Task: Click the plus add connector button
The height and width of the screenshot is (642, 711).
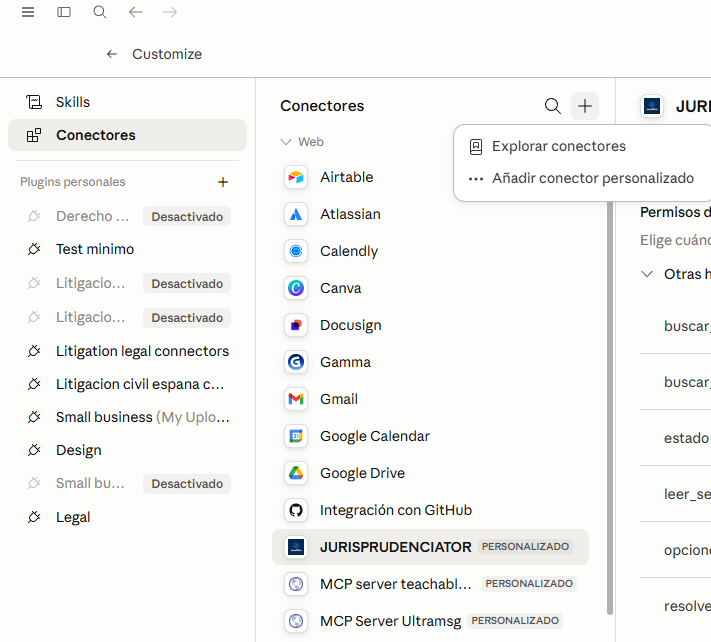Action: (584, 106)
